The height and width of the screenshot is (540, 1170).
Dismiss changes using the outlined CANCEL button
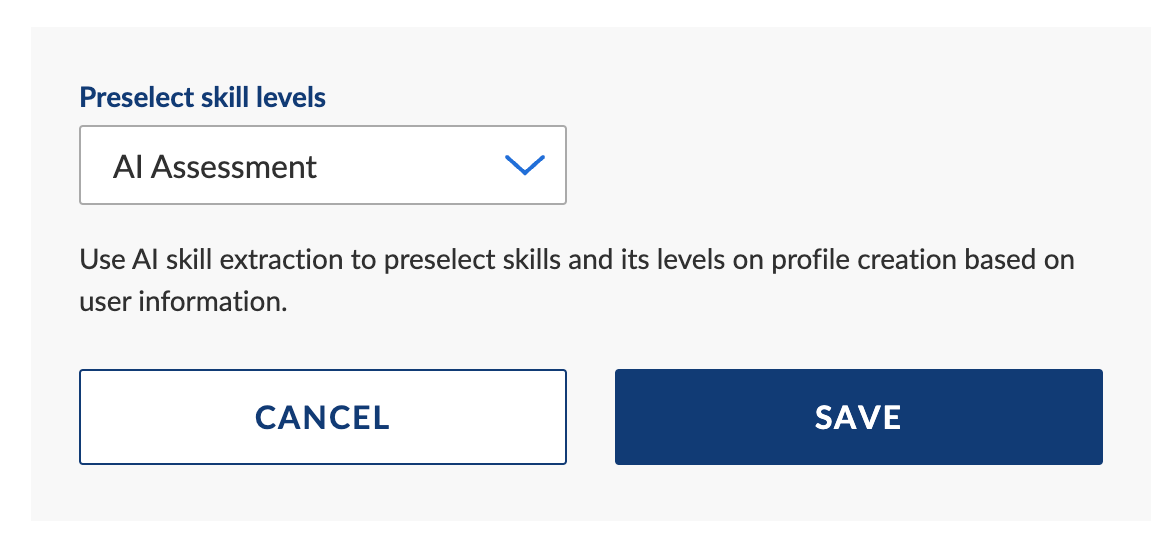[x=322, y=417]
